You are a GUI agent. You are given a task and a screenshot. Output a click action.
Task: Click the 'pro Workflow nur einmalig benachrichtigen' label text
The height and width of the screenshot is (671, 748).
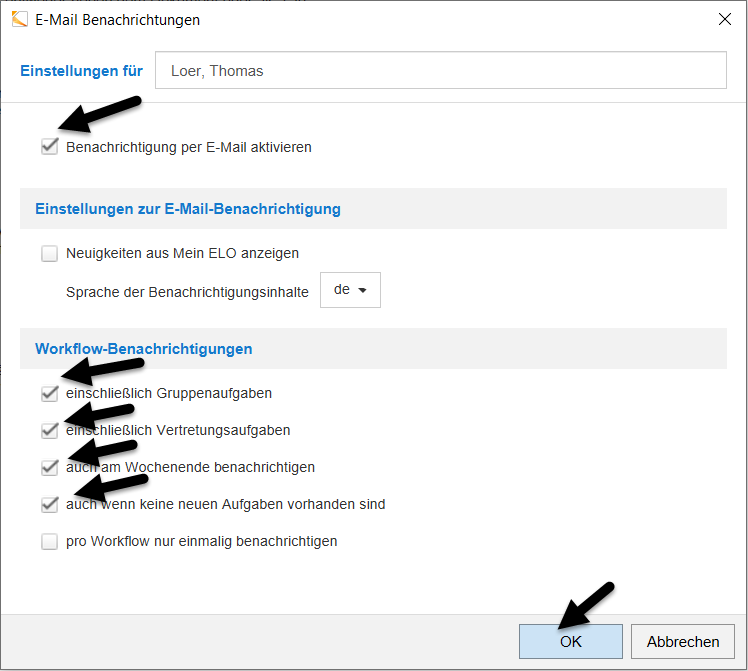tap(201, 541)
